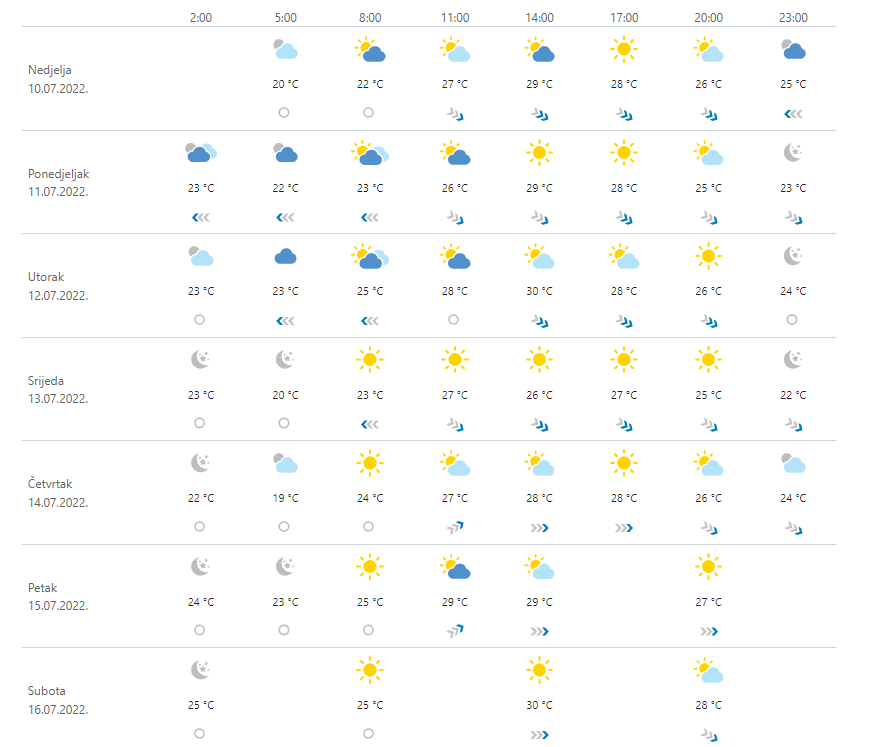The height and width of the screenshot is (747, 884).
Task: Click the wind arrows for Ponedjeljak 2:00
Action: tap(201, 216)
